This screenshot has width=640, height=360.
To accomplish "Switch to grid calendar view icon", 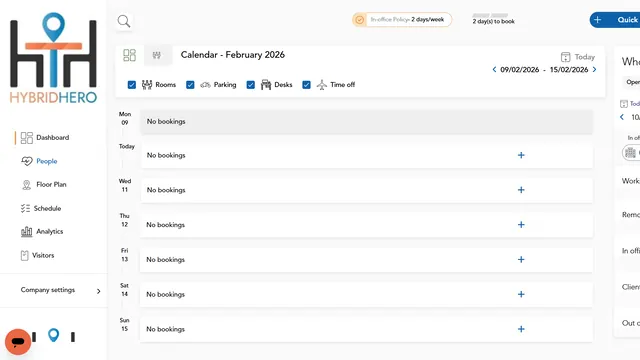I will [x=129, y=55].
